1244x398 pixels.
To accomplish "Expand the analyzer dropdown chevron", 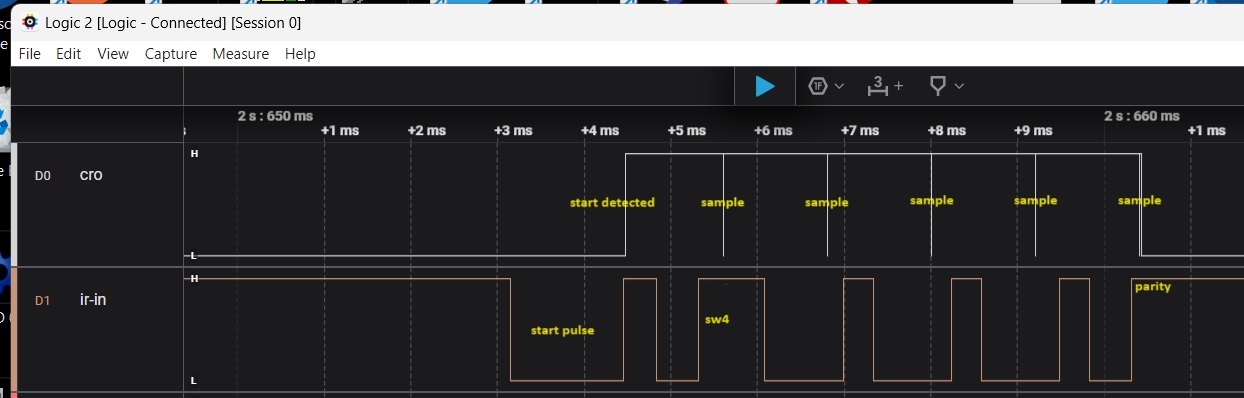I will point(839,86).
